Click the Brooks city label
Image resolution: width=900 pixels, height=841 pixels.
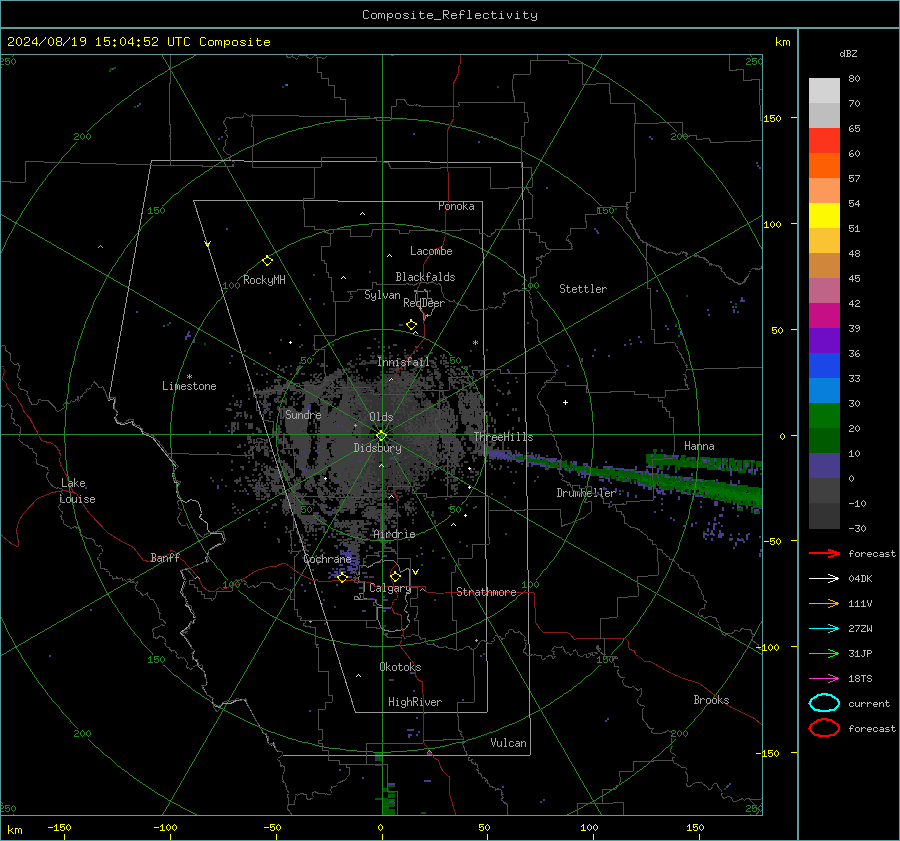(x=711, y=700)
